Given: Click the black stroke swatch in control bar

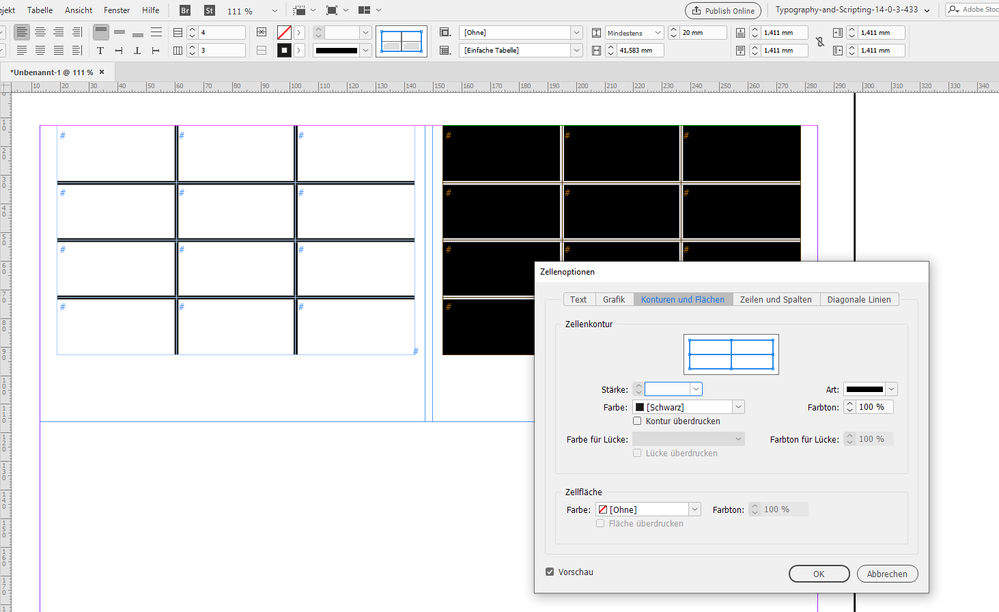Looking at the screenshot, I should point(284,50).
